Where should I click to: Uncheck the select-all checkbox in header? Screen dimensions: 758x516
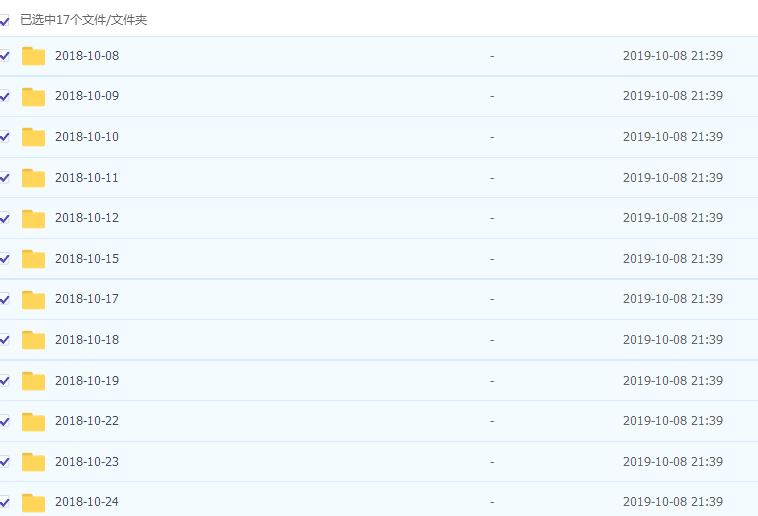point(5,20)
